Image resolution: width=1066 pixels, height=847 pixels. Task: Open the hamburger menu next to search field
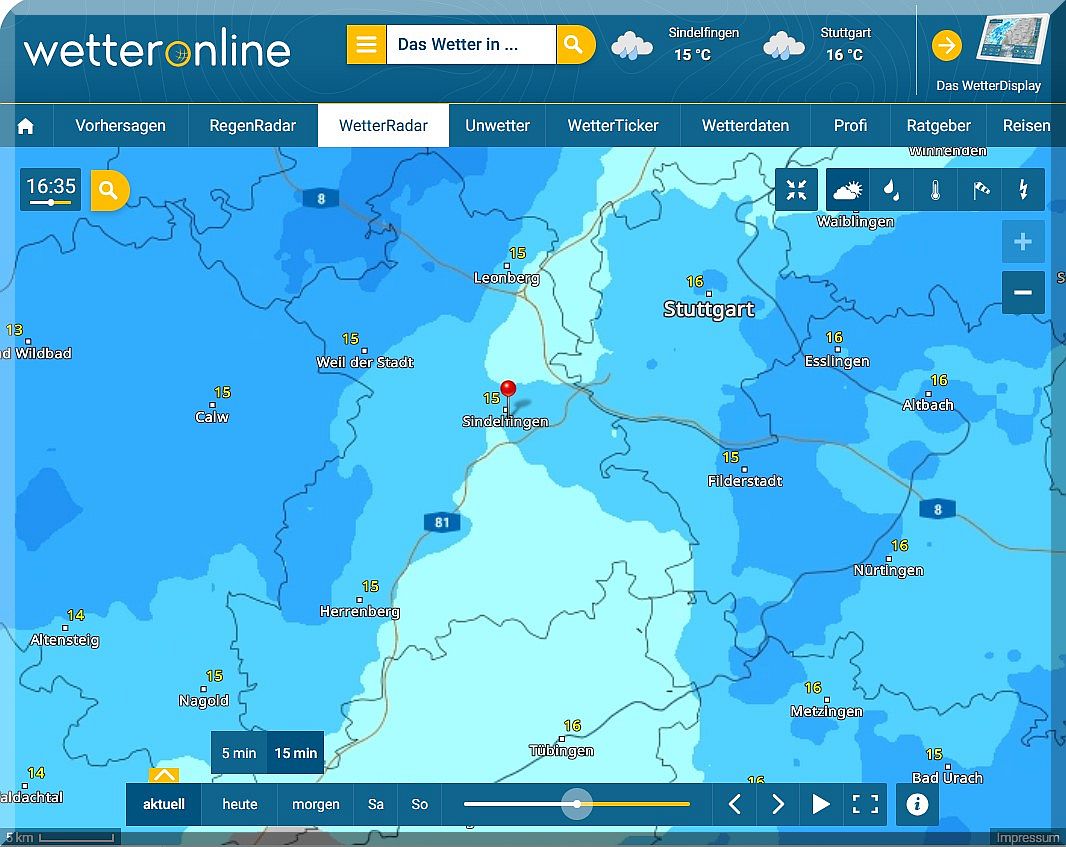(x=367, y=45)
